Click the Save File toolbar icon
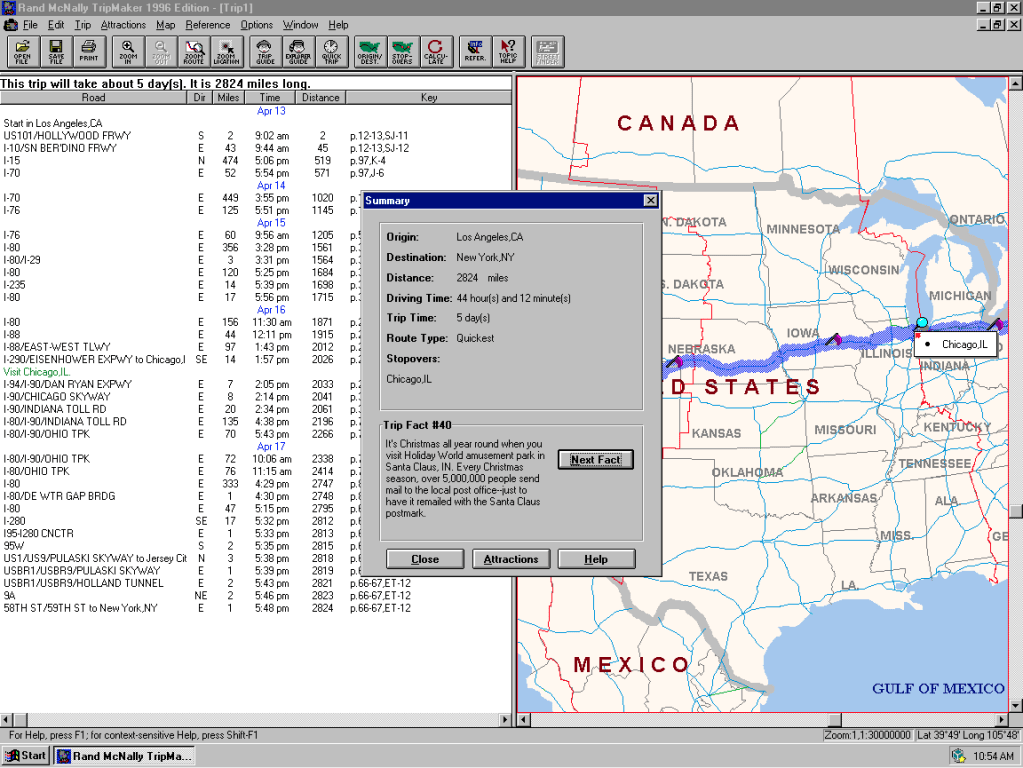The image size is (1023, 768). point(56,50)
